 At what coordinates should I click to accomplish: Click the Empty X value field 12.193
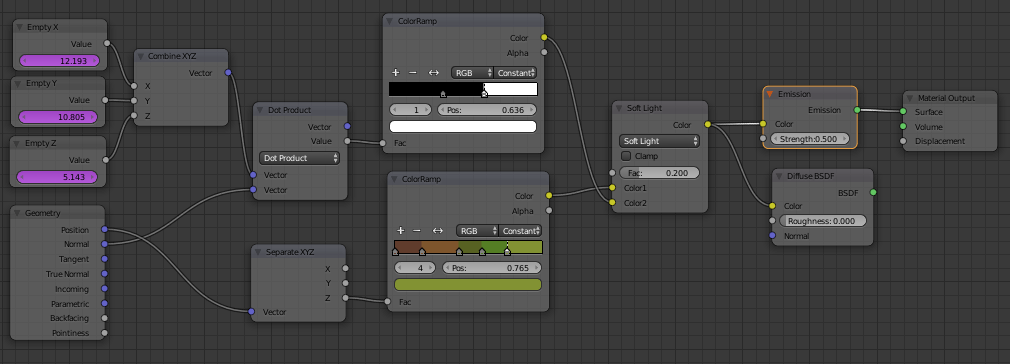coord(60,61)
